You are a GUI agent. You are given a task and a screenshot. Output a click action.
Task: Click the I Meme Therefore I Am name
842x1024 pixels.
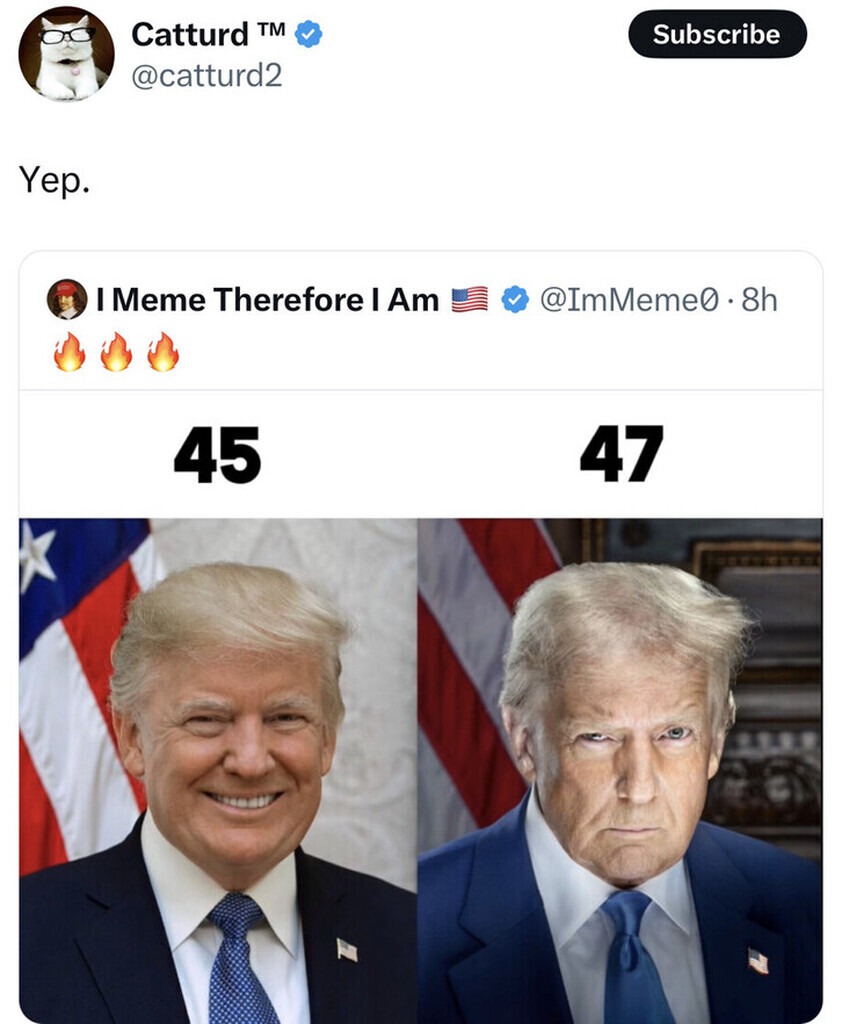(x=268, y=300)
